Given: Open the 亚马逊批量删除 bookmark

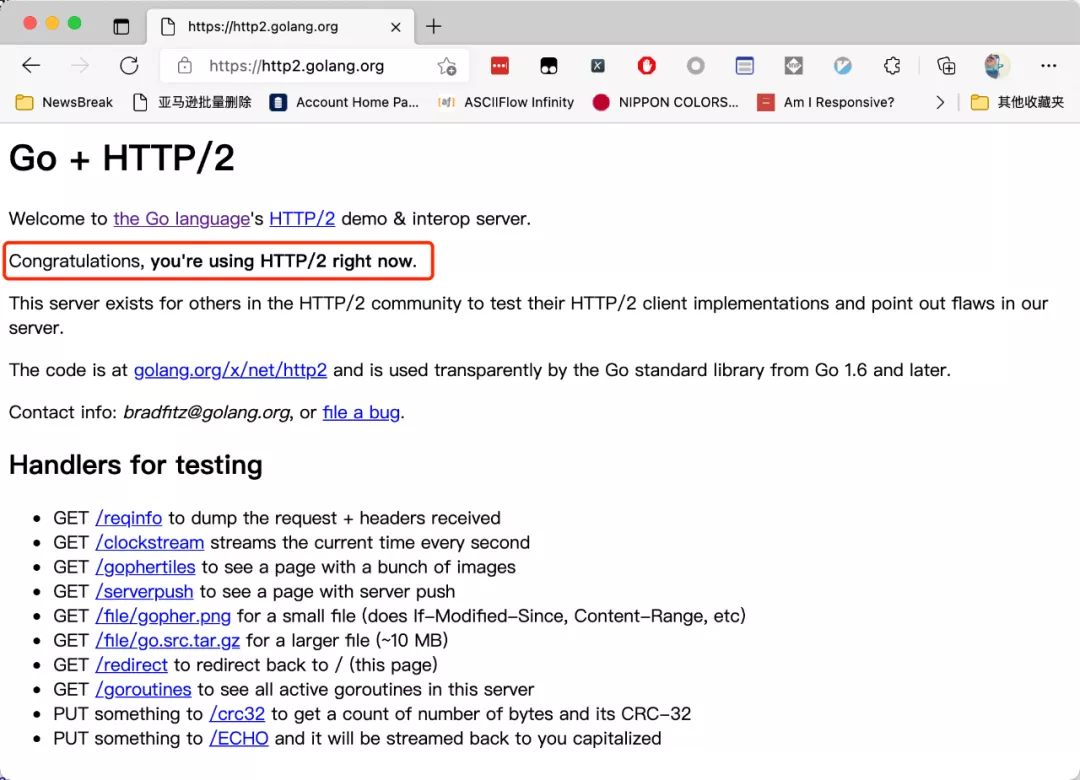Looking at the screenshot, I should pyautogui.click(x=192, y=103).
